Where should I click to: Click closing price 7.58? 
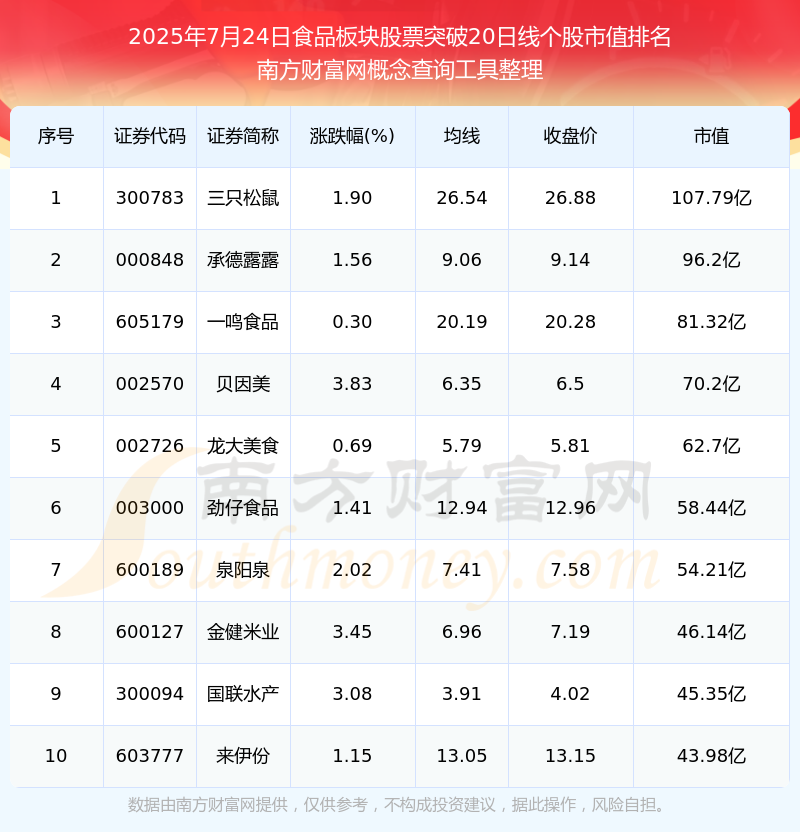coord(570,570)
